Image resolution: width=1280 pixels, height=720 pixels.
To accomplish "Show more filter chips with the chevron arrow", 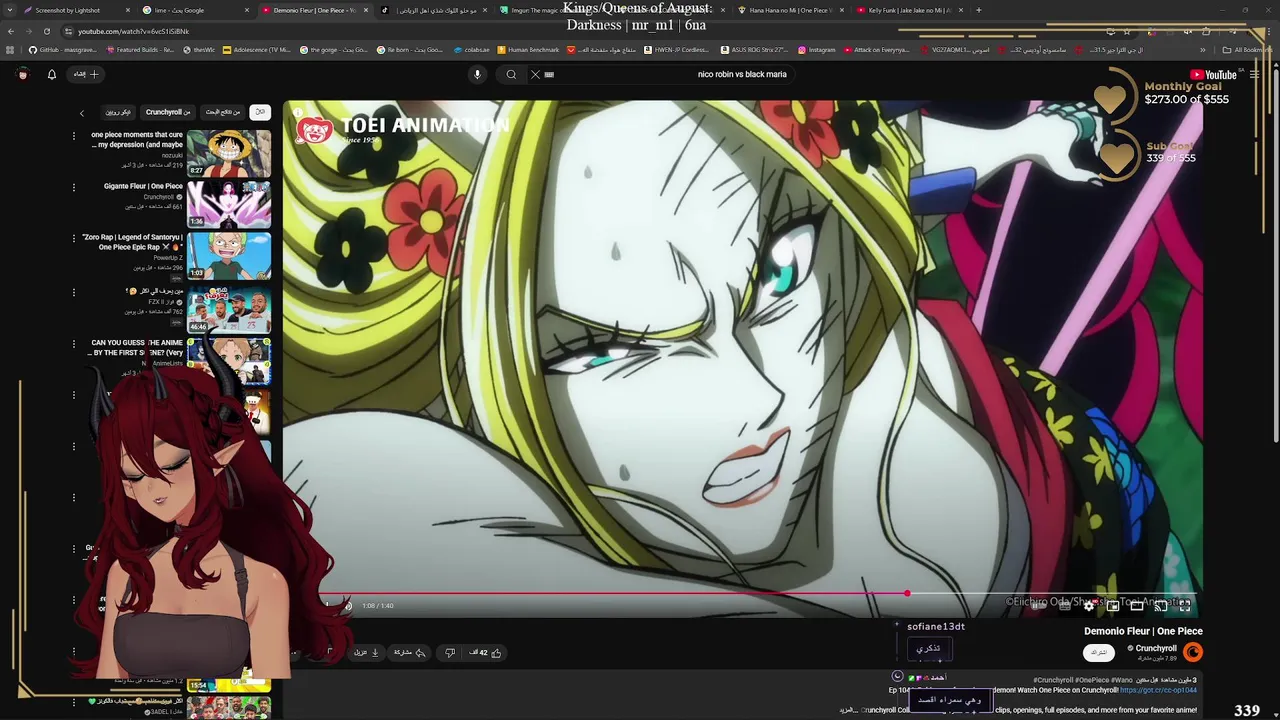I will 82,113.
